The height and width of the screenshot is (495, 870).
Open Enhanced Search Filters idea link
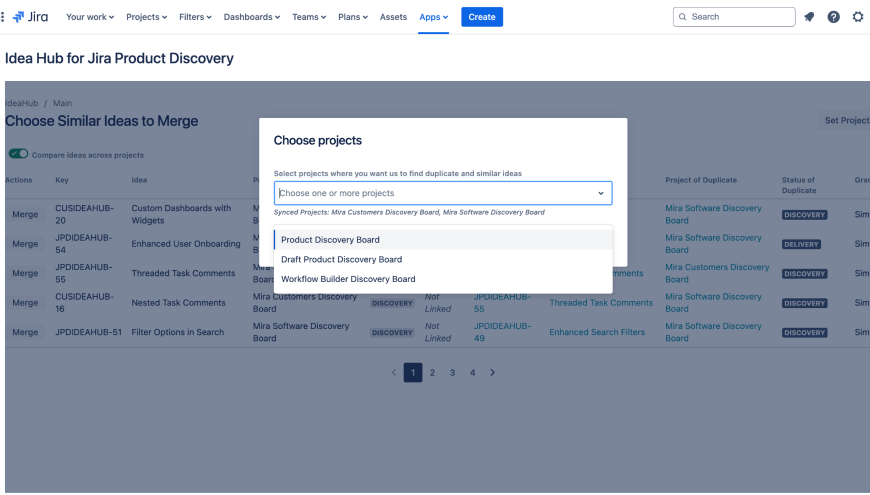coord(597,332)
